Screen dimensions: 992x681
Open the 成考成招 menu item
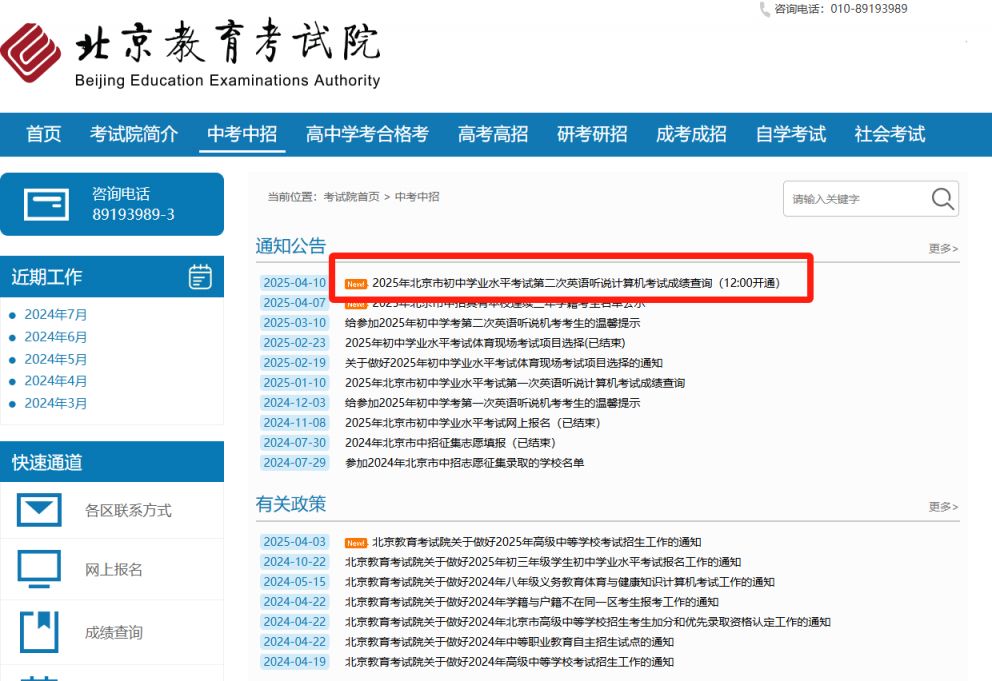pyautogui.click(x=691, y=134)
